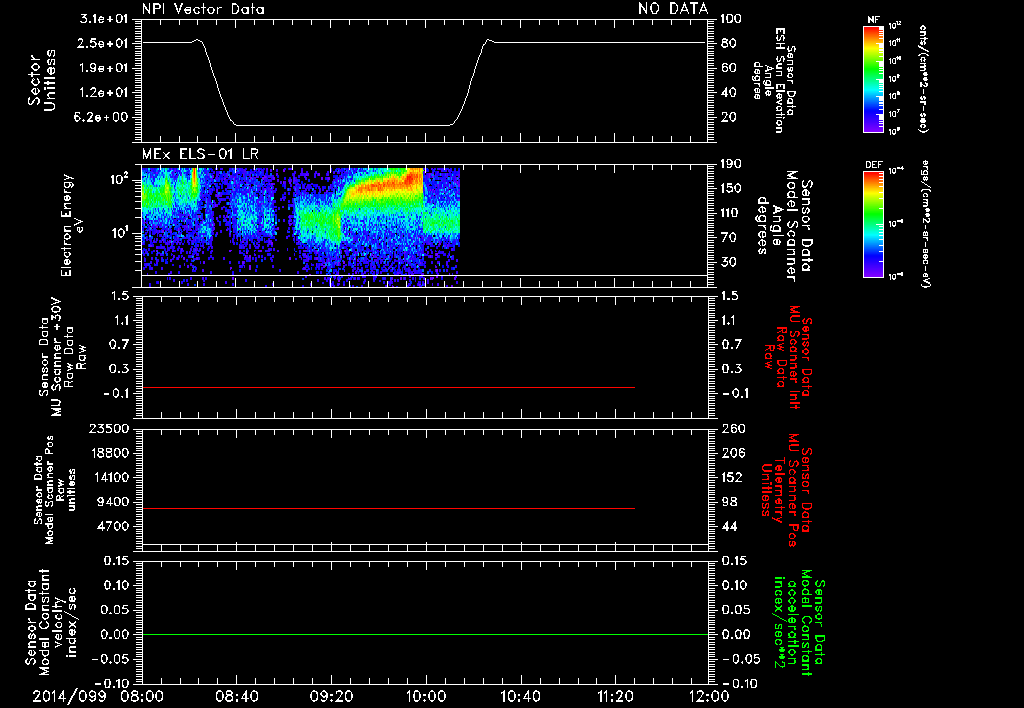The height and width of the screenshot is (708, 1024).
Task: Click the '260' tick value
Action: (x=733, y=428)
